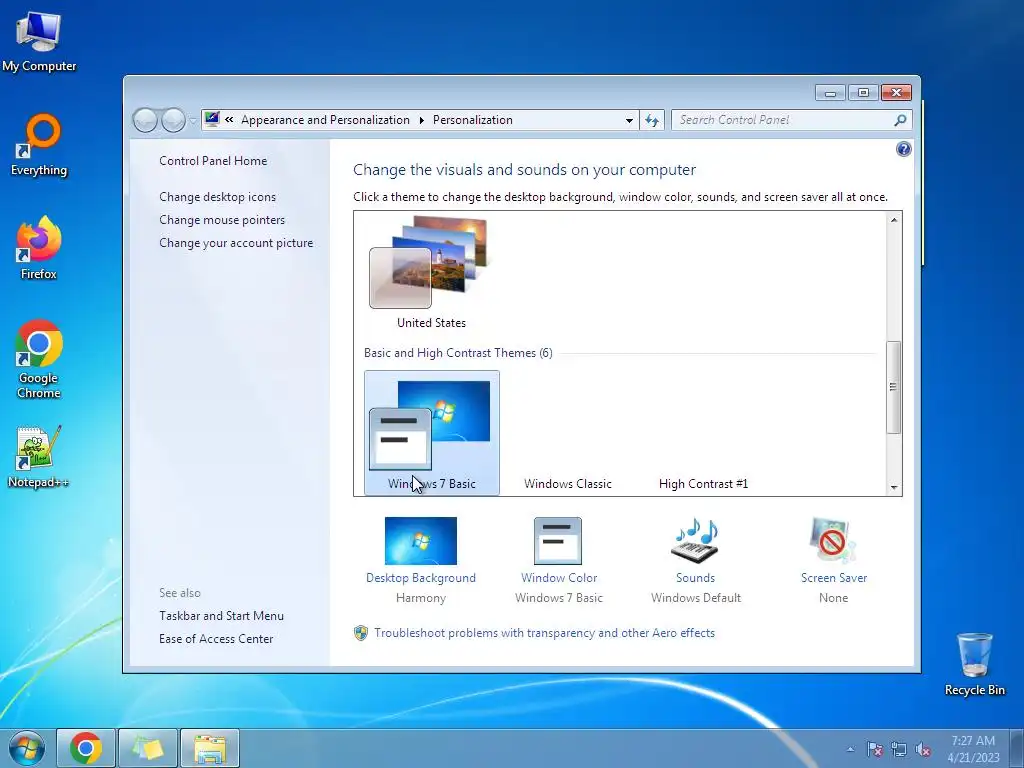Go to Control Panel Home
Screen dimensions: 1024x768
213,161
